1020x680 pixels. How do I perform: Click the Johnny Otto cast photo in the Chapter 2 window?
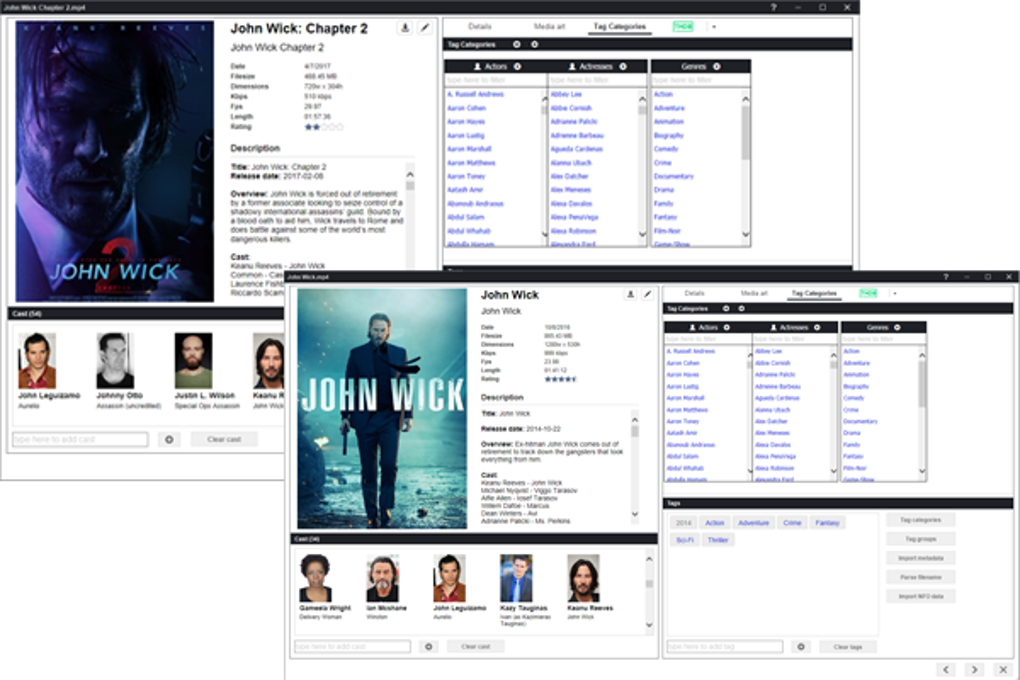coord(115,360)
